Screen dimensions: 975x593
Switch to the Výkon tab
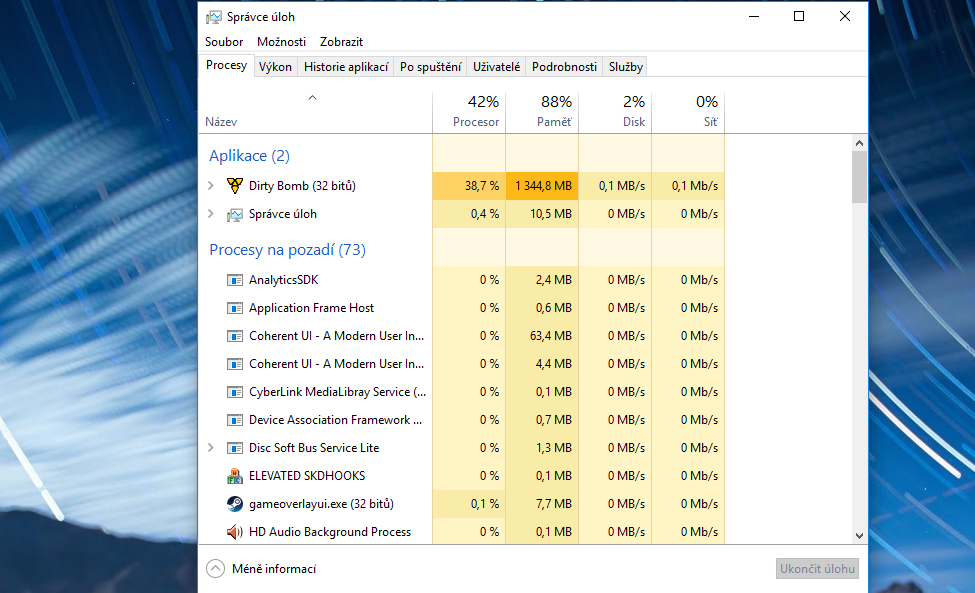tap(275, 67)
